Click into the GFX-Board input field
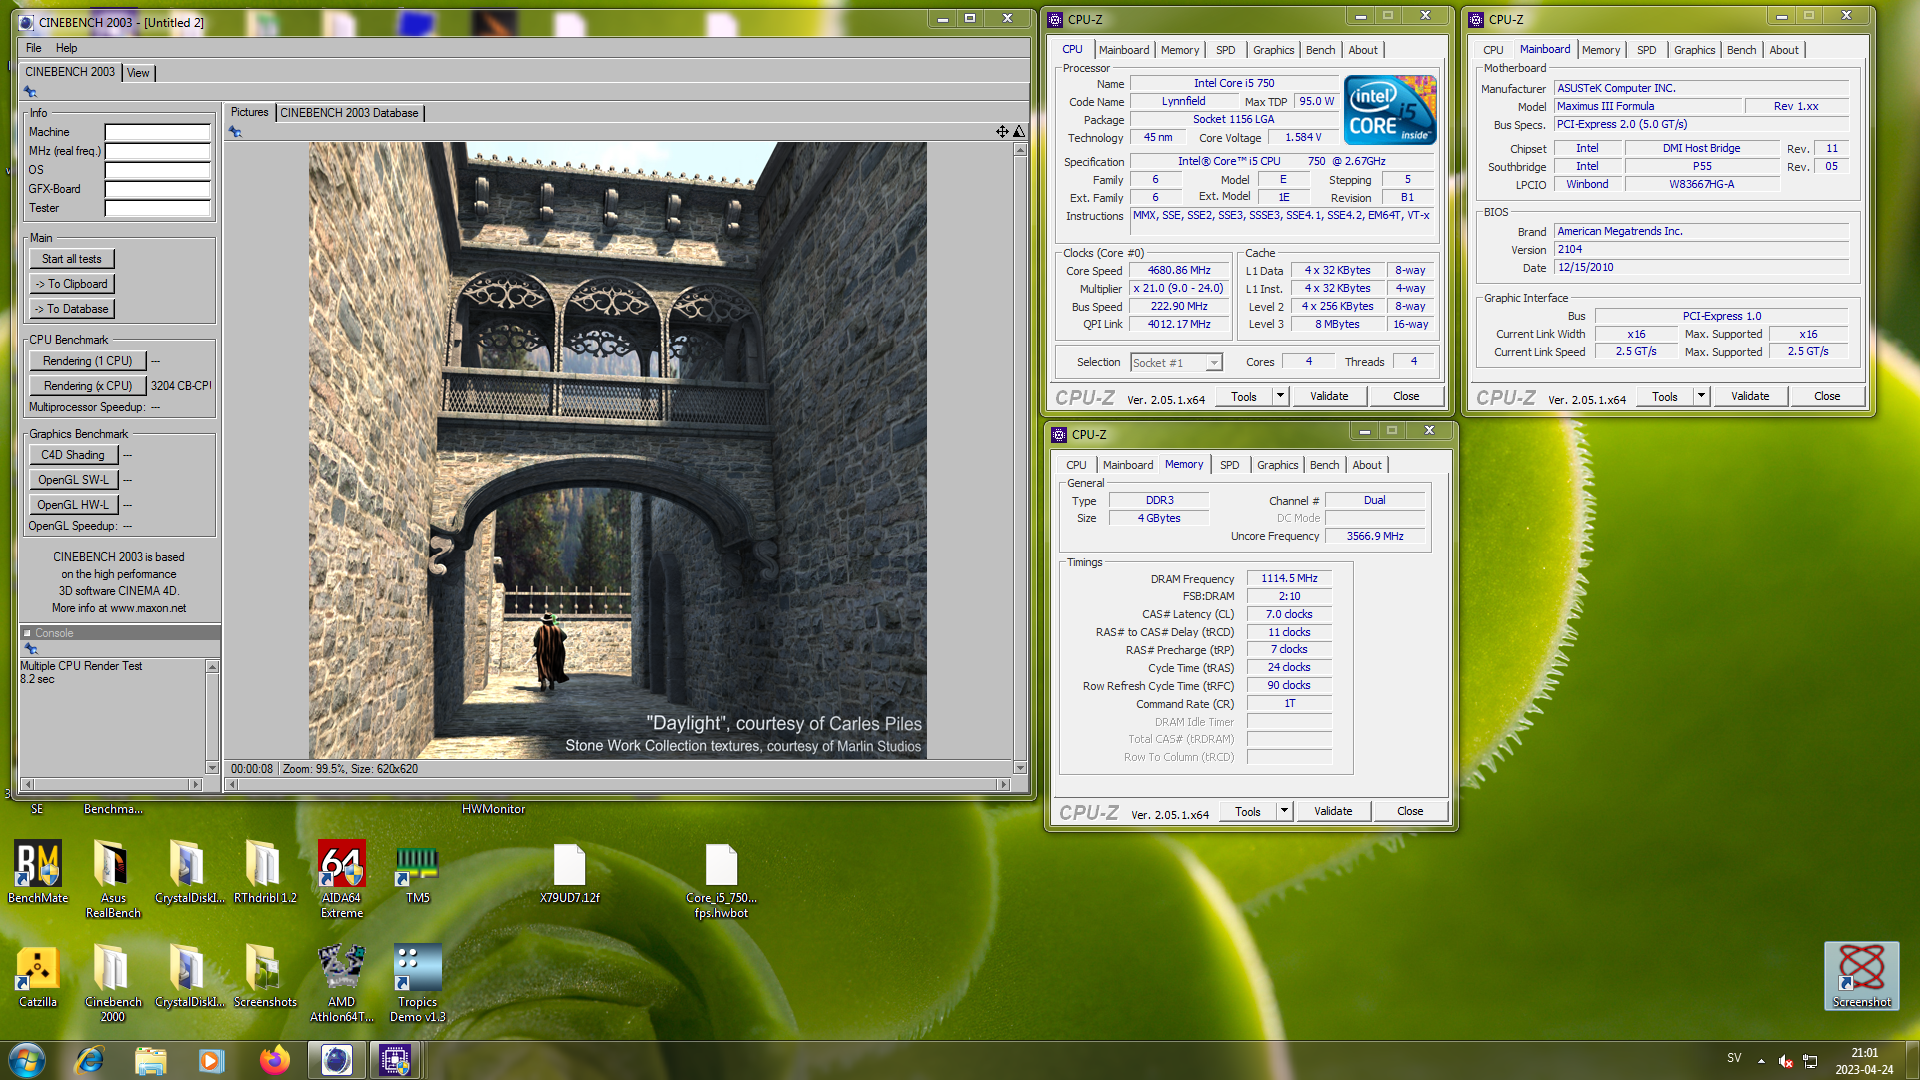The image size is (1920, 1080). point(158,189)
